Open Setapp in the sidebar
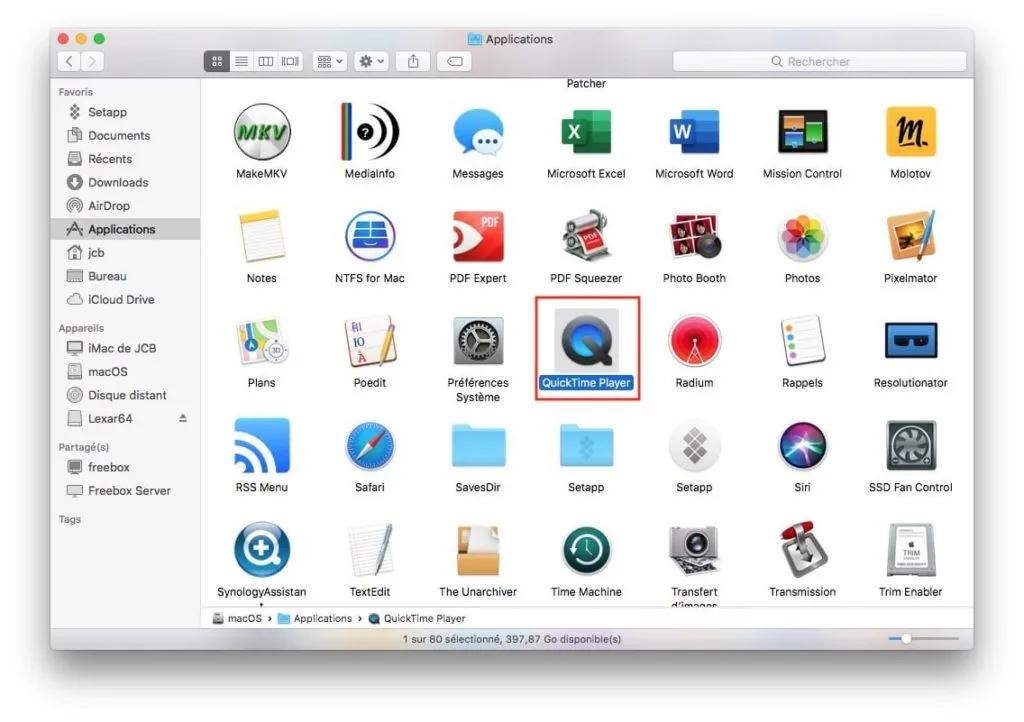This screenshot has height=722, width=1024. [x=125, y=112]
